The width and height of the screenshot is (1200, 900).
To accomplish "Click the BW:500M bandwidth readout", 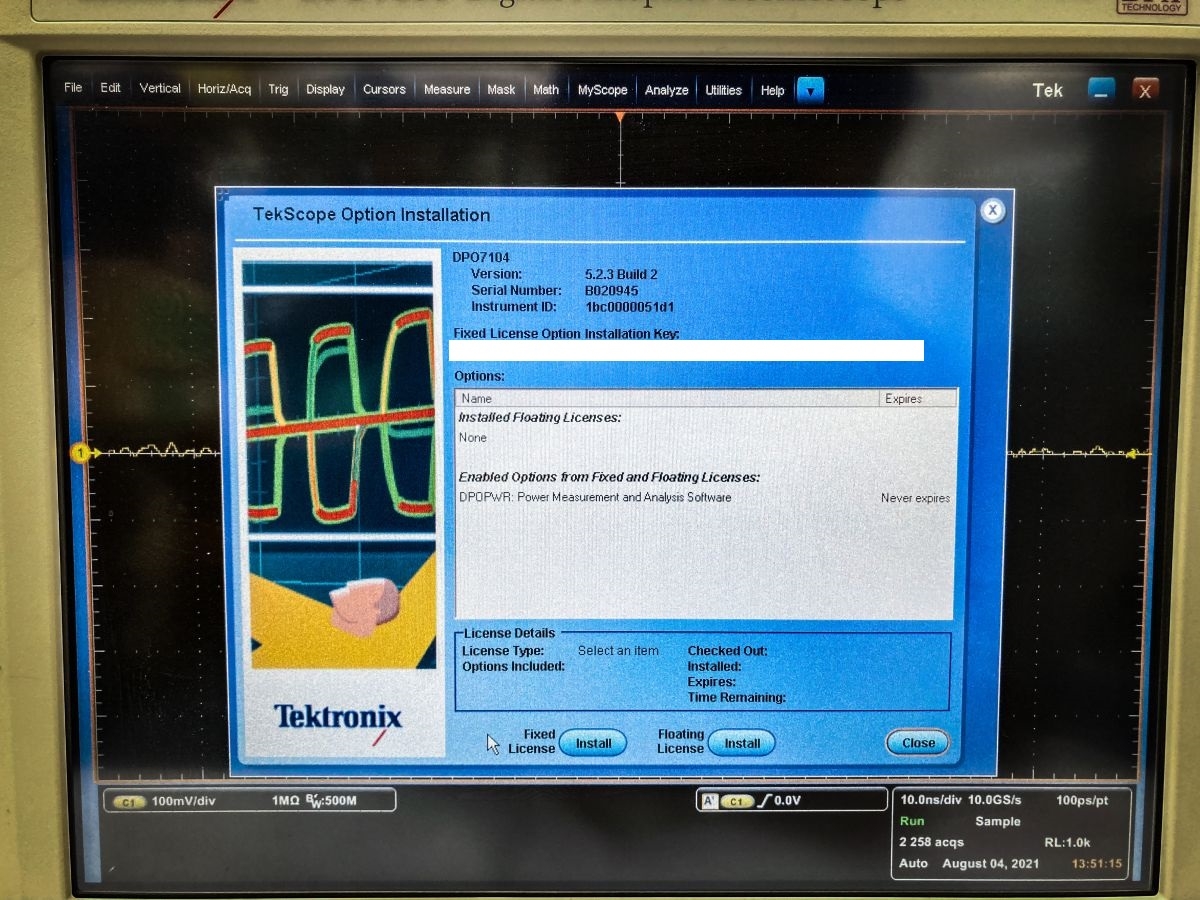I will point(331,800).
